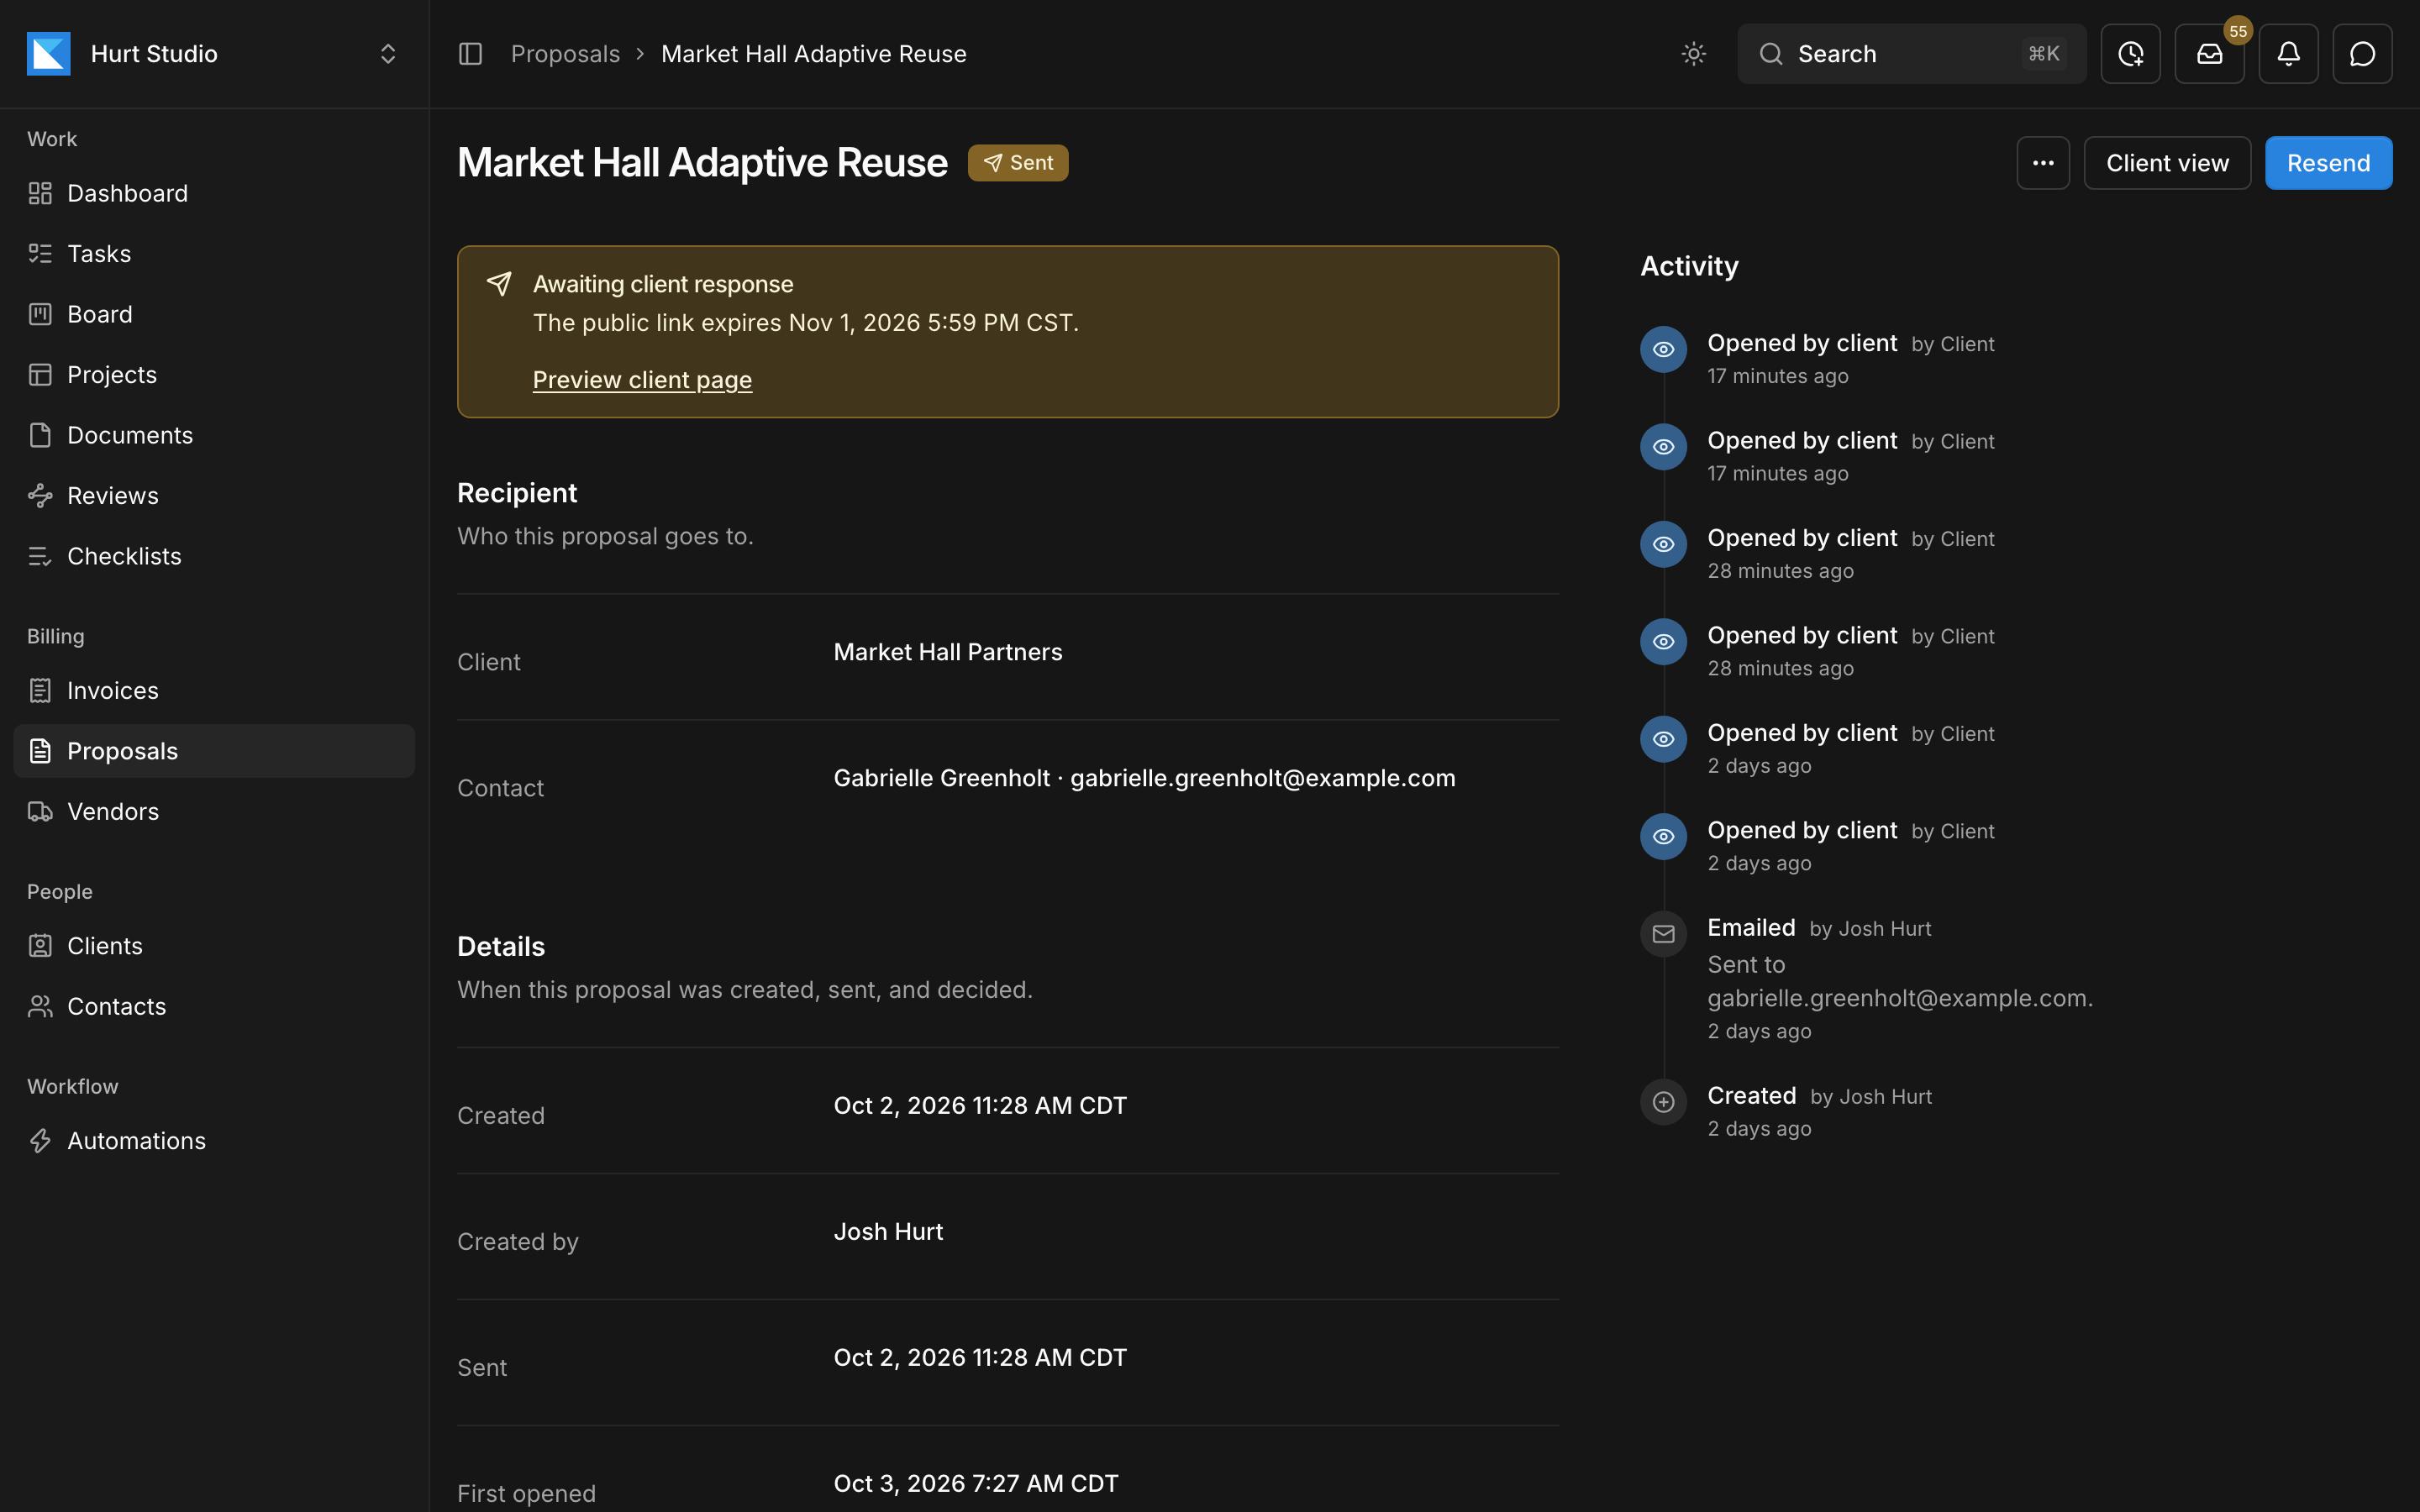Select the Automations lightning icon
The height and width of the screenshot is (1512, 2420).
(40, 1141)
